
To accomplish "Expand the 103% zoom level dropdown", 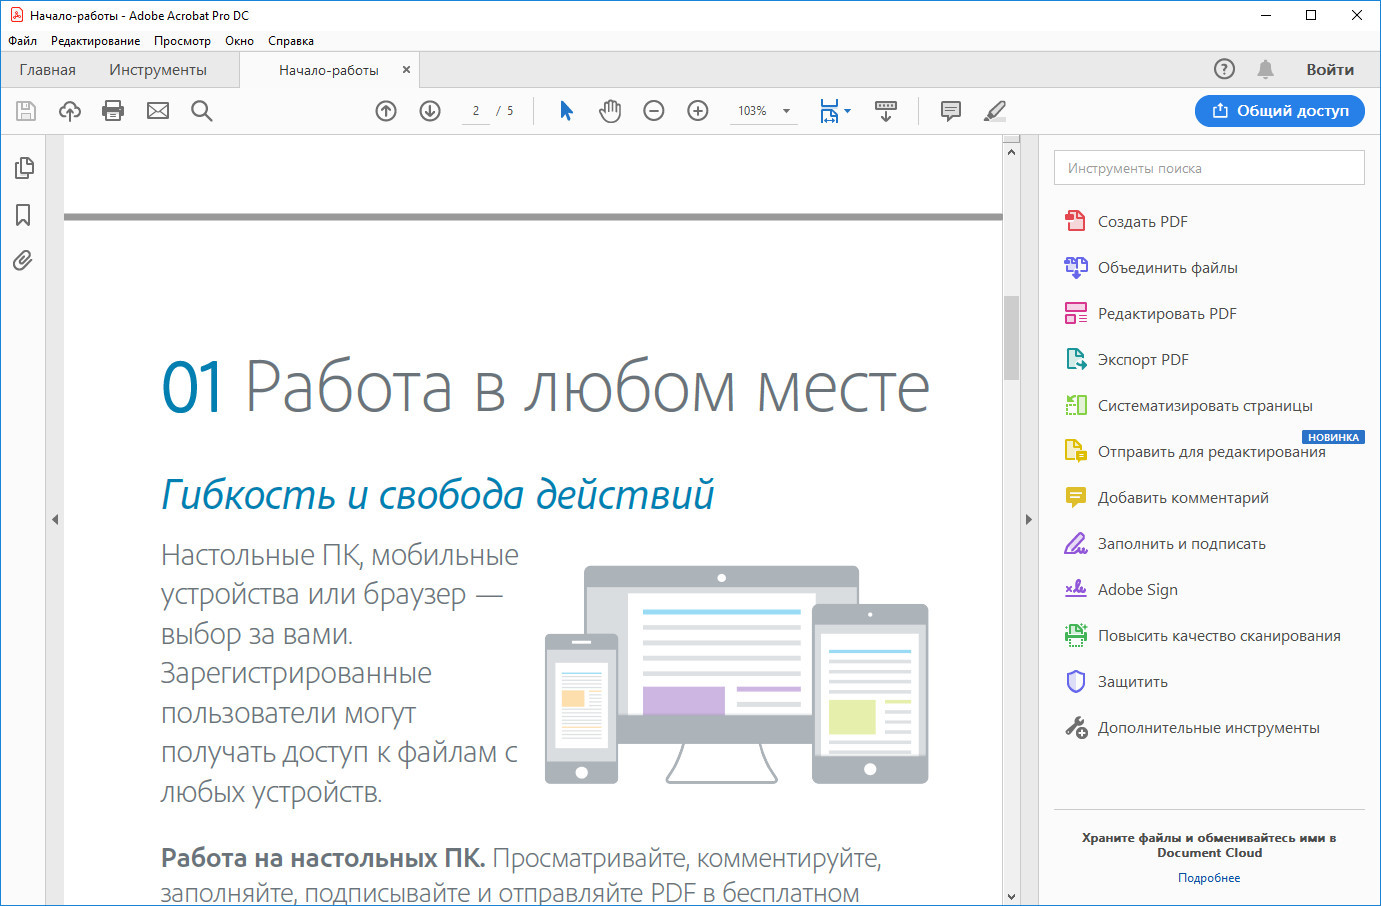I will [786, 111].
